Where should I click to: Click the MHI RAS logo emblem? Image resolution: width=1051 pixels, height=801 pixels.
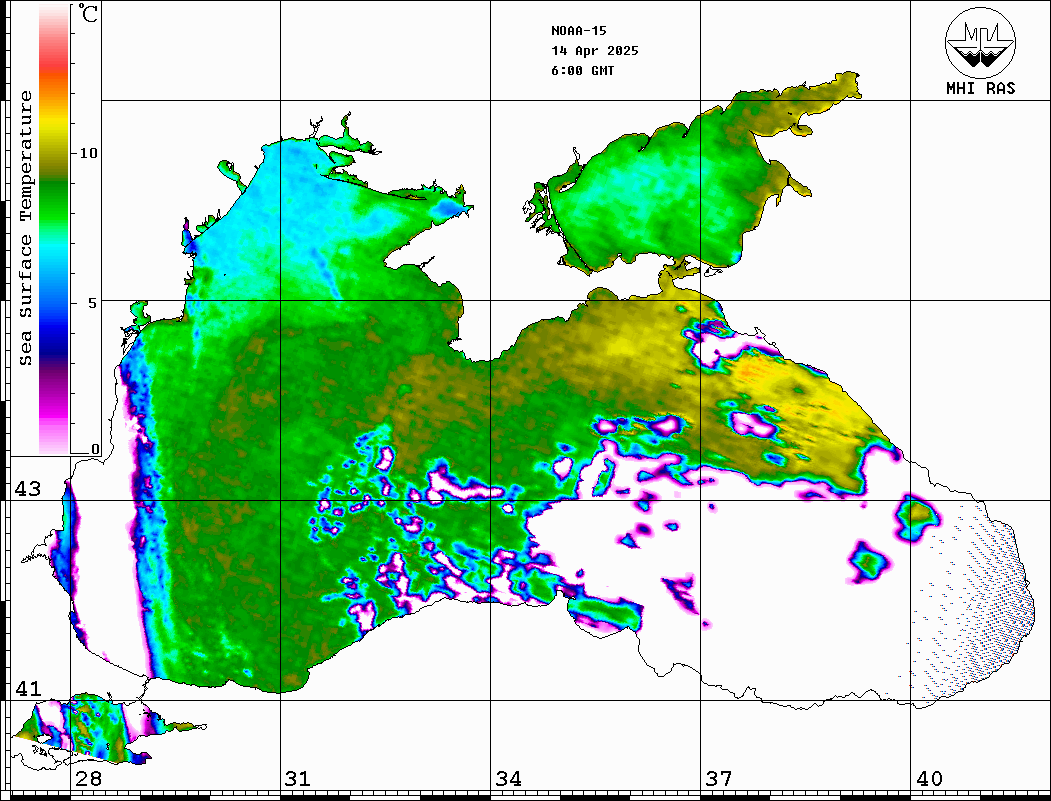pyautogui.click(x=981, y=42)
